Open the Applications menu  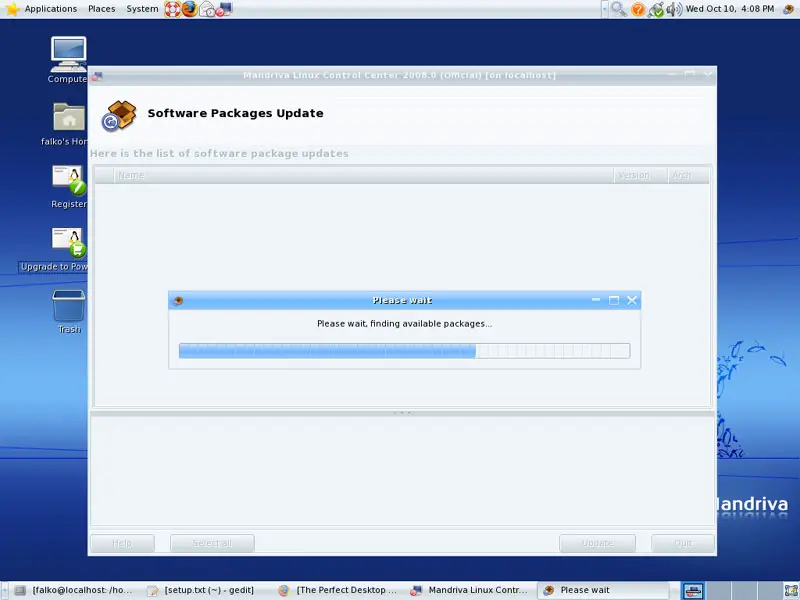51,9
